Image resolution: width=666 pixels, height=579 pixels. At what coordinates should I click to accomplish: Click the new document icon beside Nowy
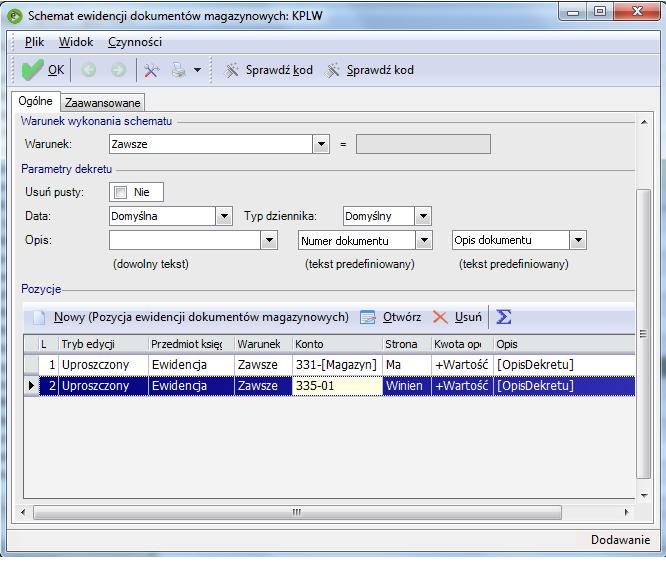pos(39,317)
